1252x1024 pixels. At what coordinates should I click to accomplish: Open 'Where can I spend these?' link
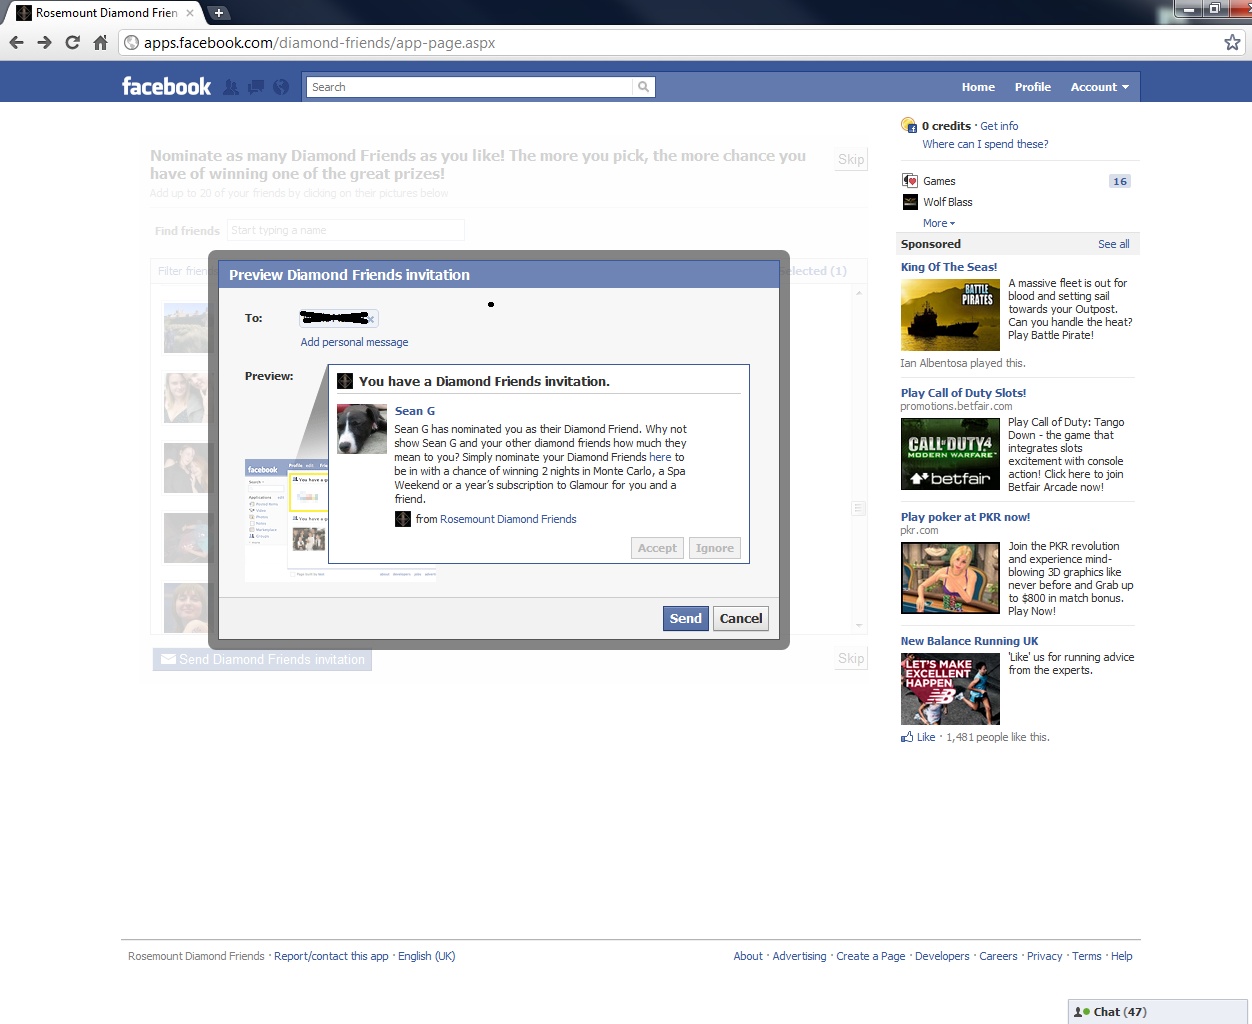985,144
